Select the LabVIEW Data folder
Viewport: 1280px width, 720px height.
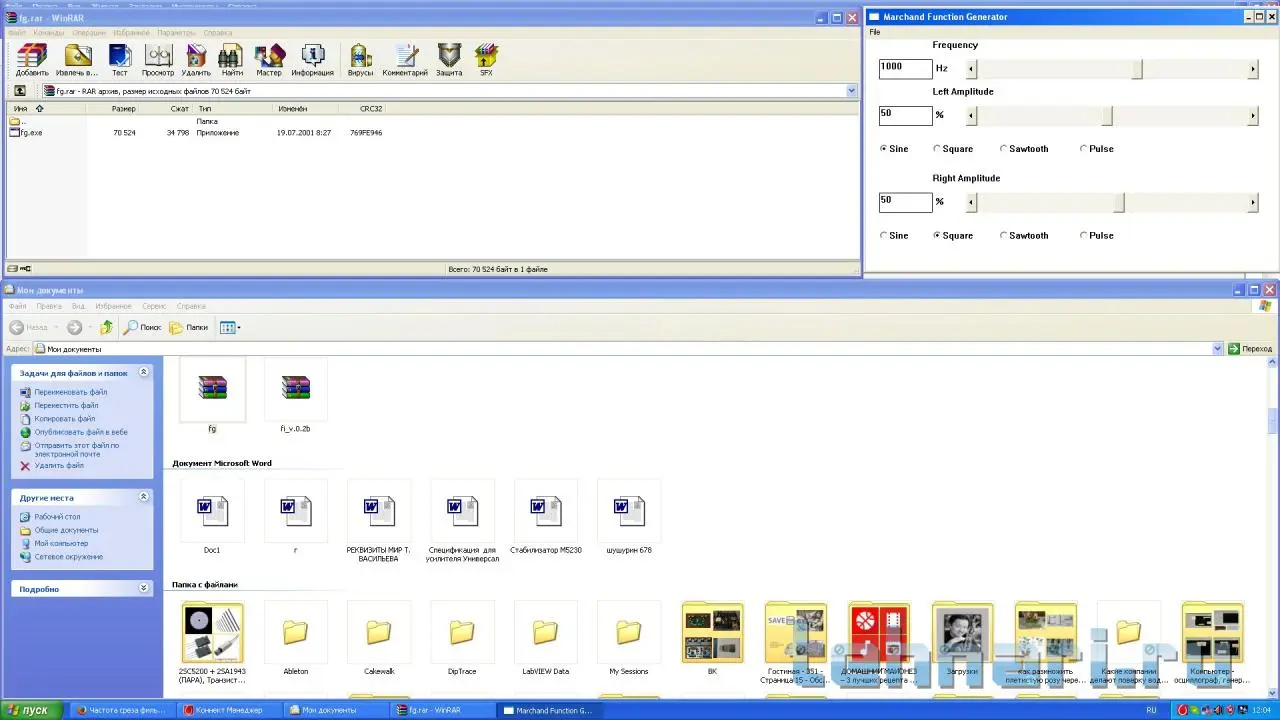[x=545, y=639]
